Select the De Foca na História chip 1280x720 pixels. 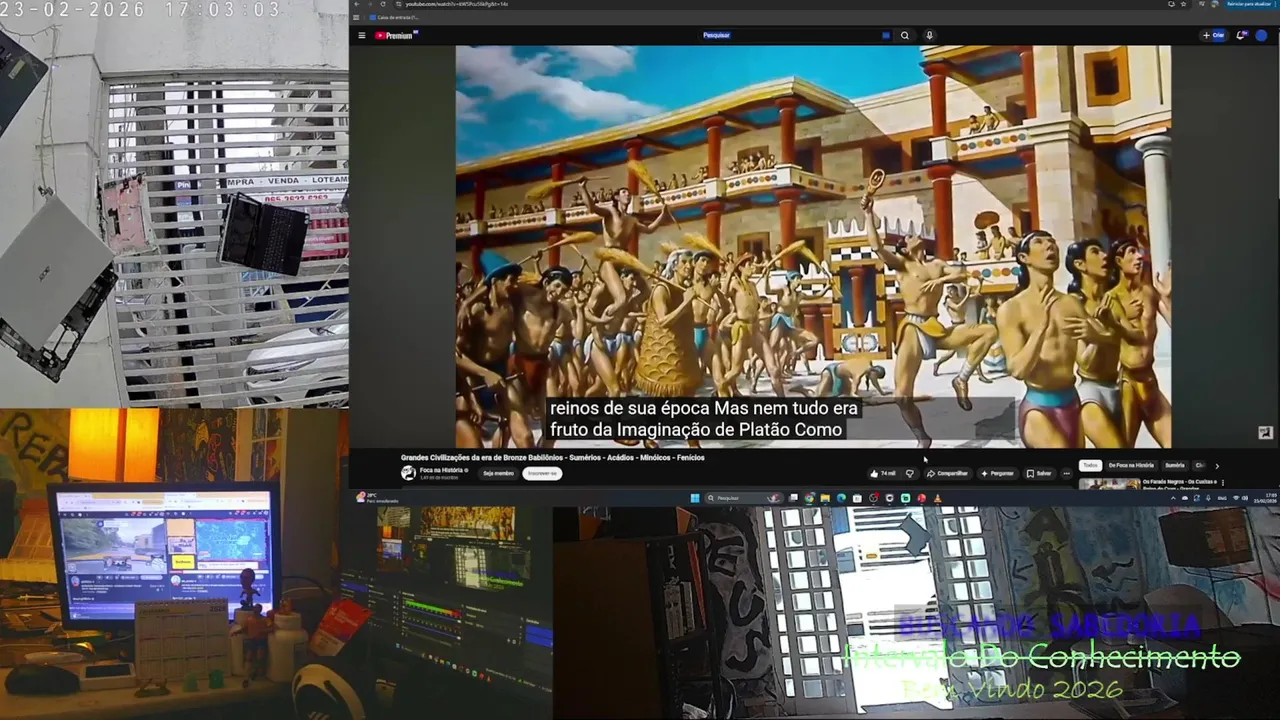point(1131,465)
